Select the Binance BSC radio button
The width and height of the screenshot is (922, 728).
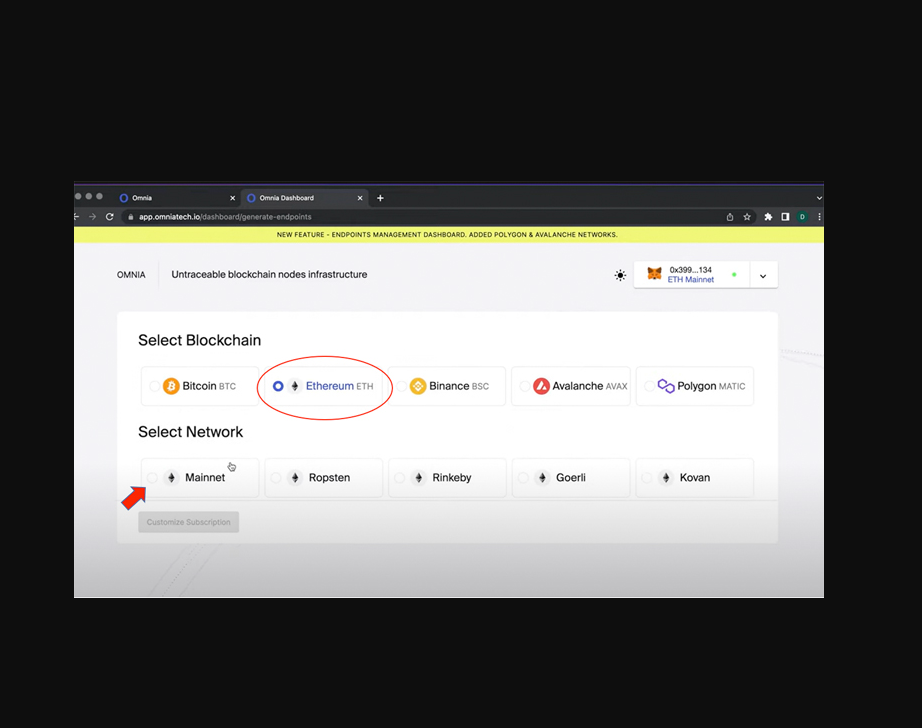[402, 386]
